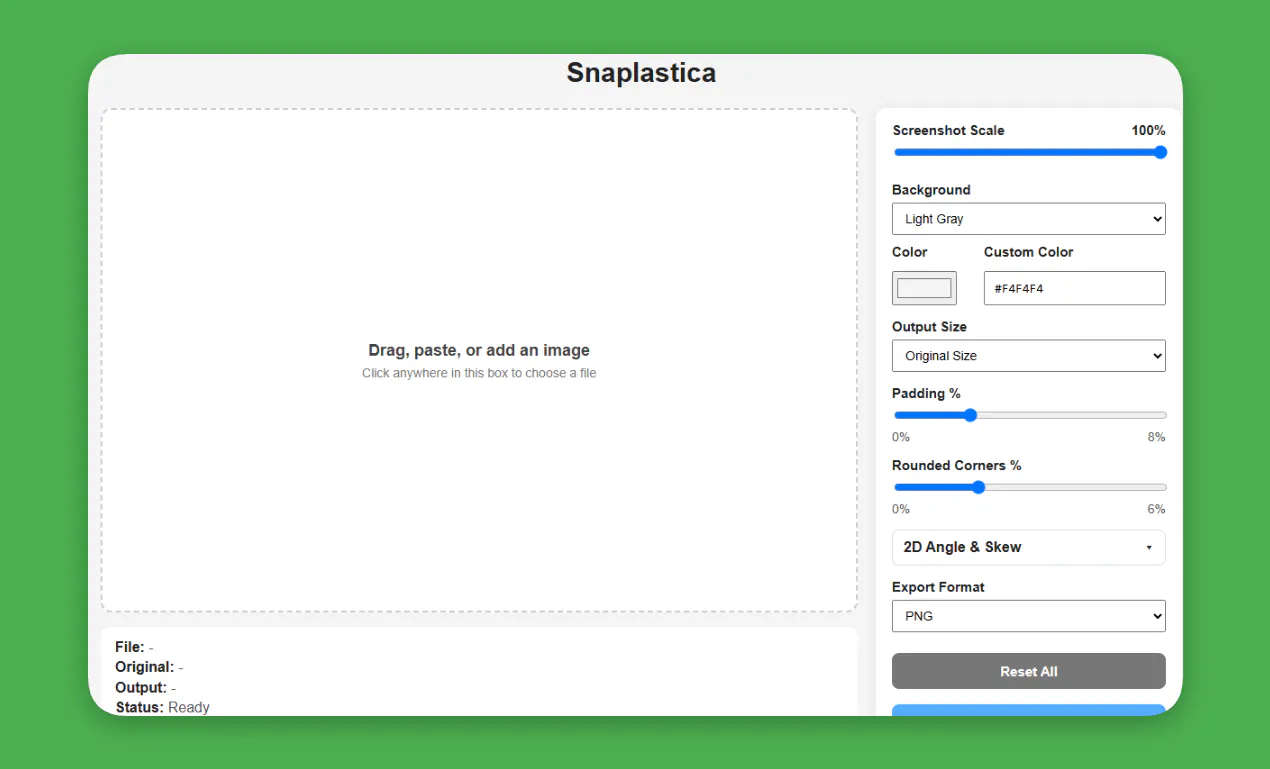Click the Snaplastica title
This screenshot has width=1270, height=769.
pos(641,73)
